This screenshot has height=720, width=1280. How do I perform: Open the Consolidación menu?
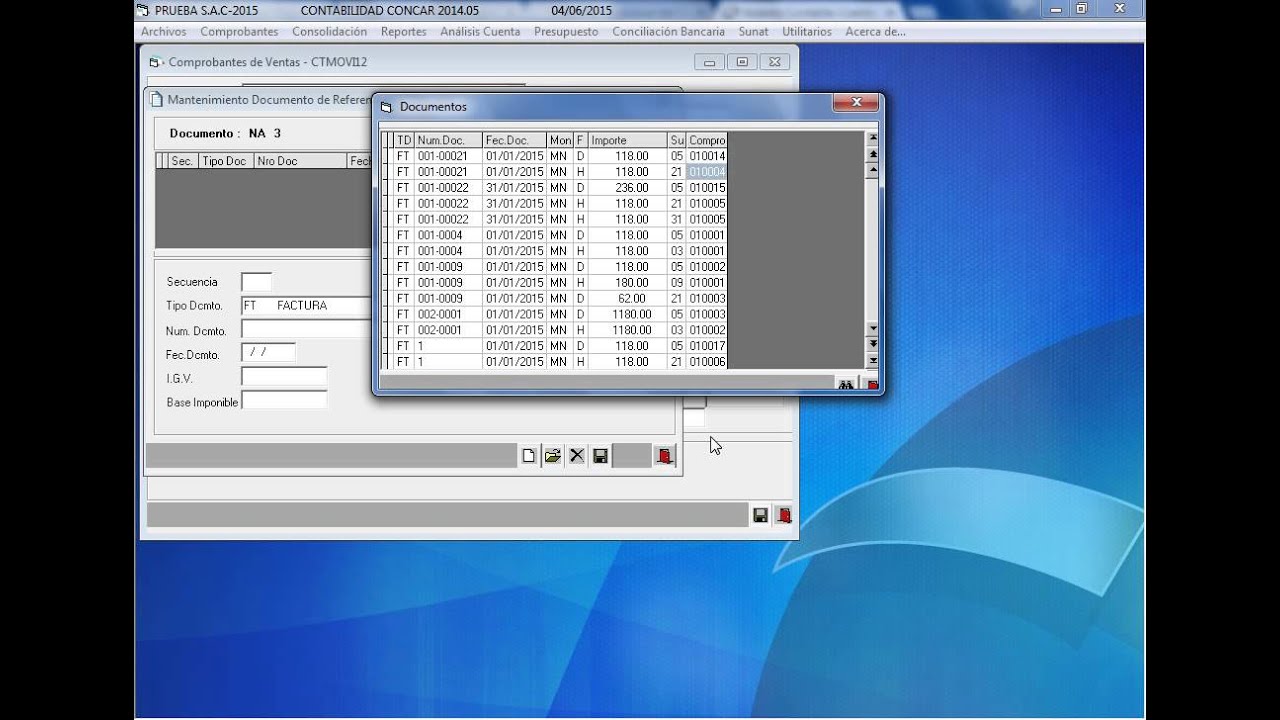coord(329,31)
